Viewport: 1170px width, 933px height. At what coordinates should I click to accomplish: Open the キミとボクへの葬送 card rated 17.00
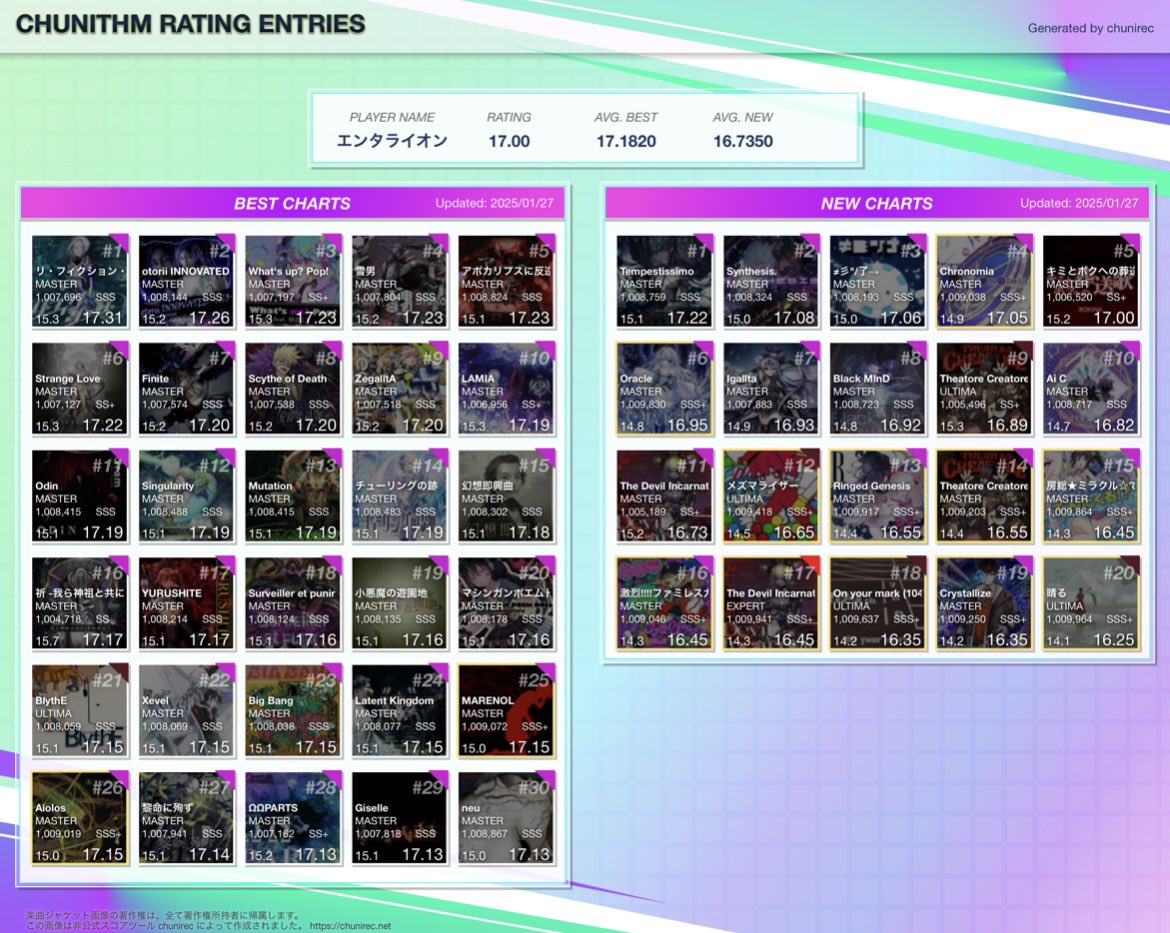[1091, 281]
